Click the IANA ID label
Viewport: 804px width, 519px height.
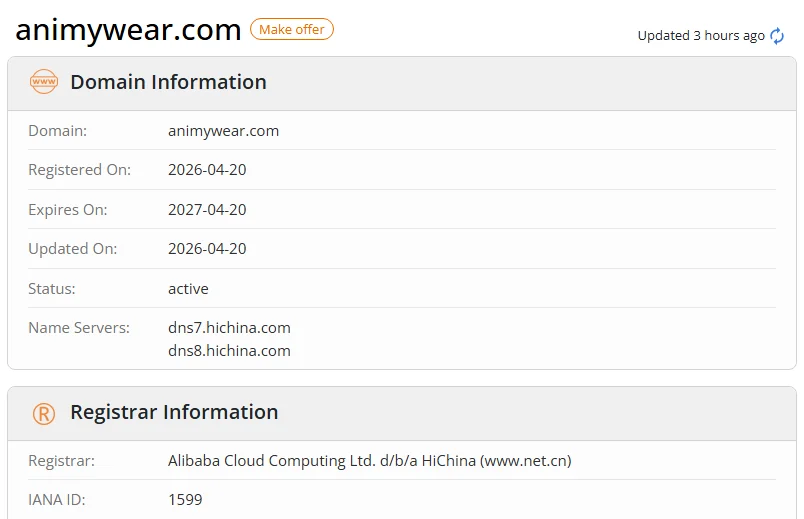(x=57, y=500)
